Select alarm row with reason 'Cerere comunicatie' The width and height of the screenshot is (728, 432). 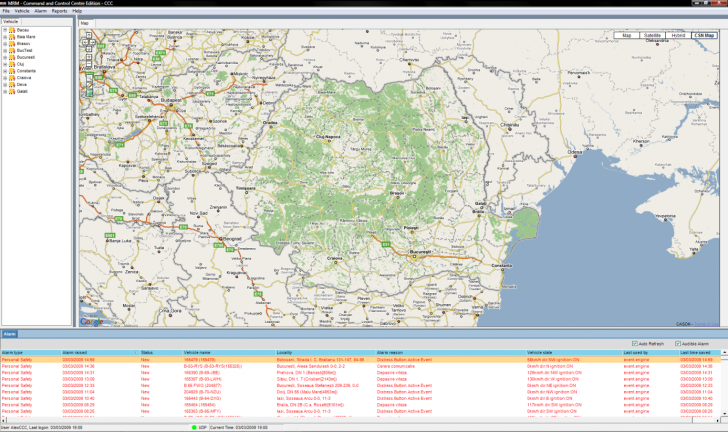tap(361, 366)
